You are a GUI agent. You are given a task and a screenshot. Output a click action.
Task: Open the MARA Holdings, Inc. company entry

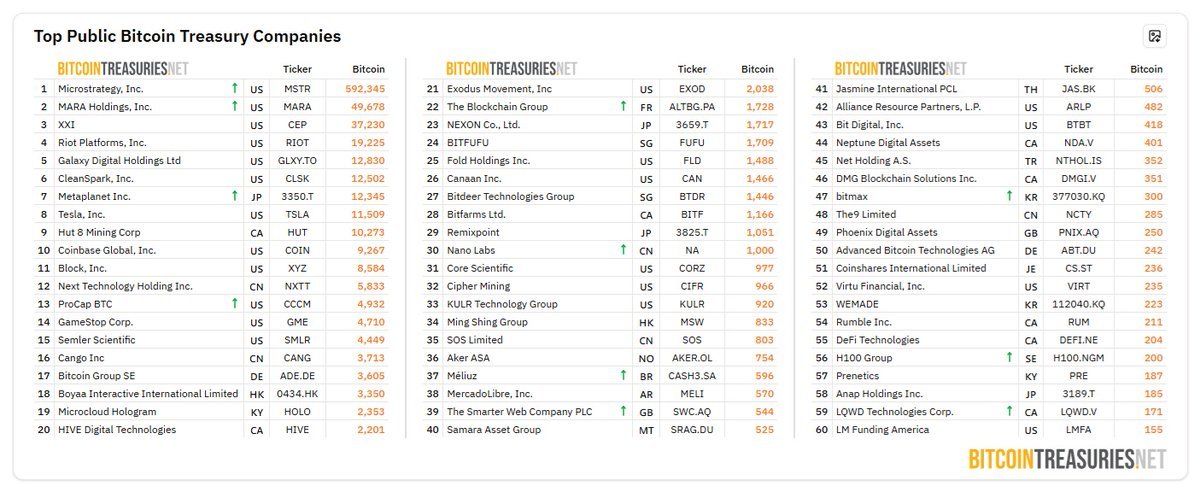click(105, 107)
